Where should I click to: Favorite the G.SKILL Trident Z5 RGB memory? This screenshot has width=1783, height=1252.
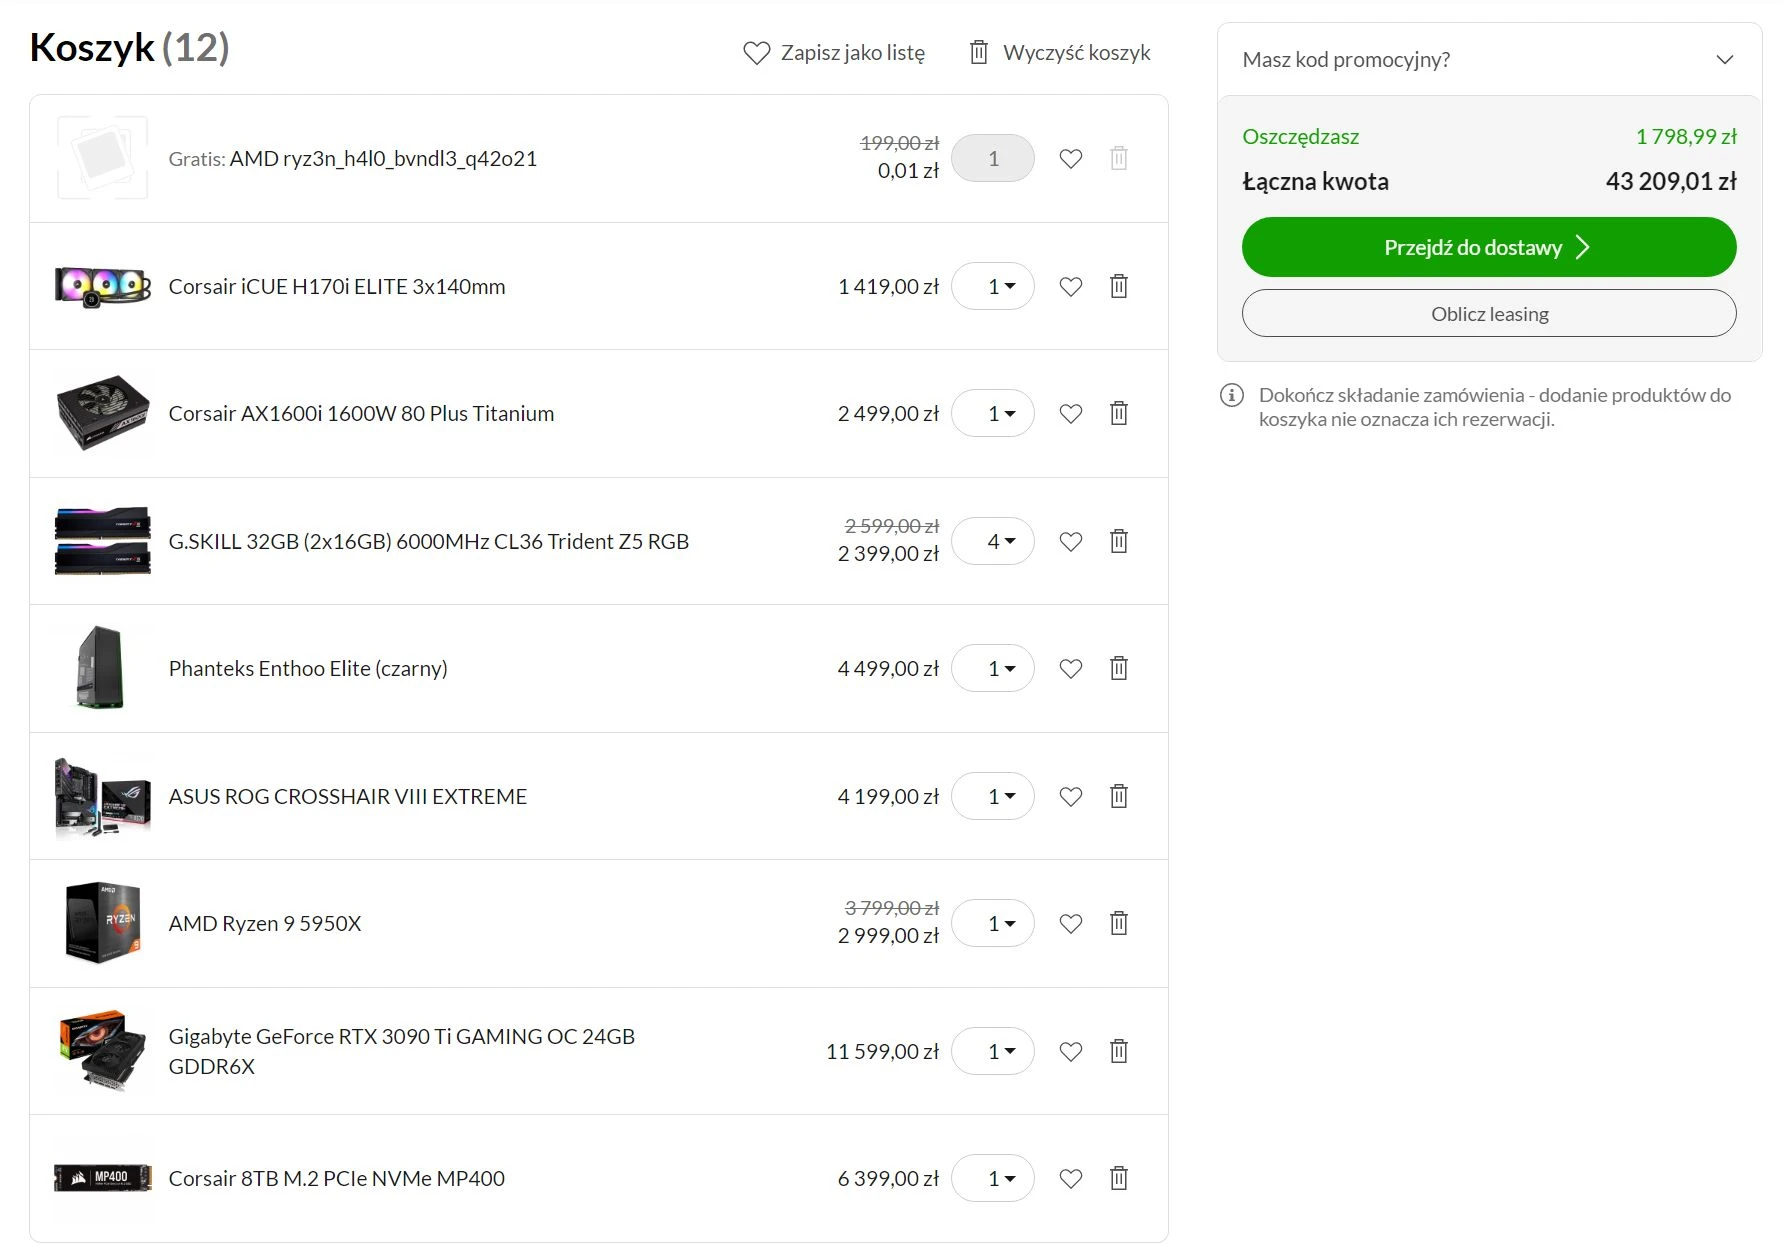tap(1070, 542)
